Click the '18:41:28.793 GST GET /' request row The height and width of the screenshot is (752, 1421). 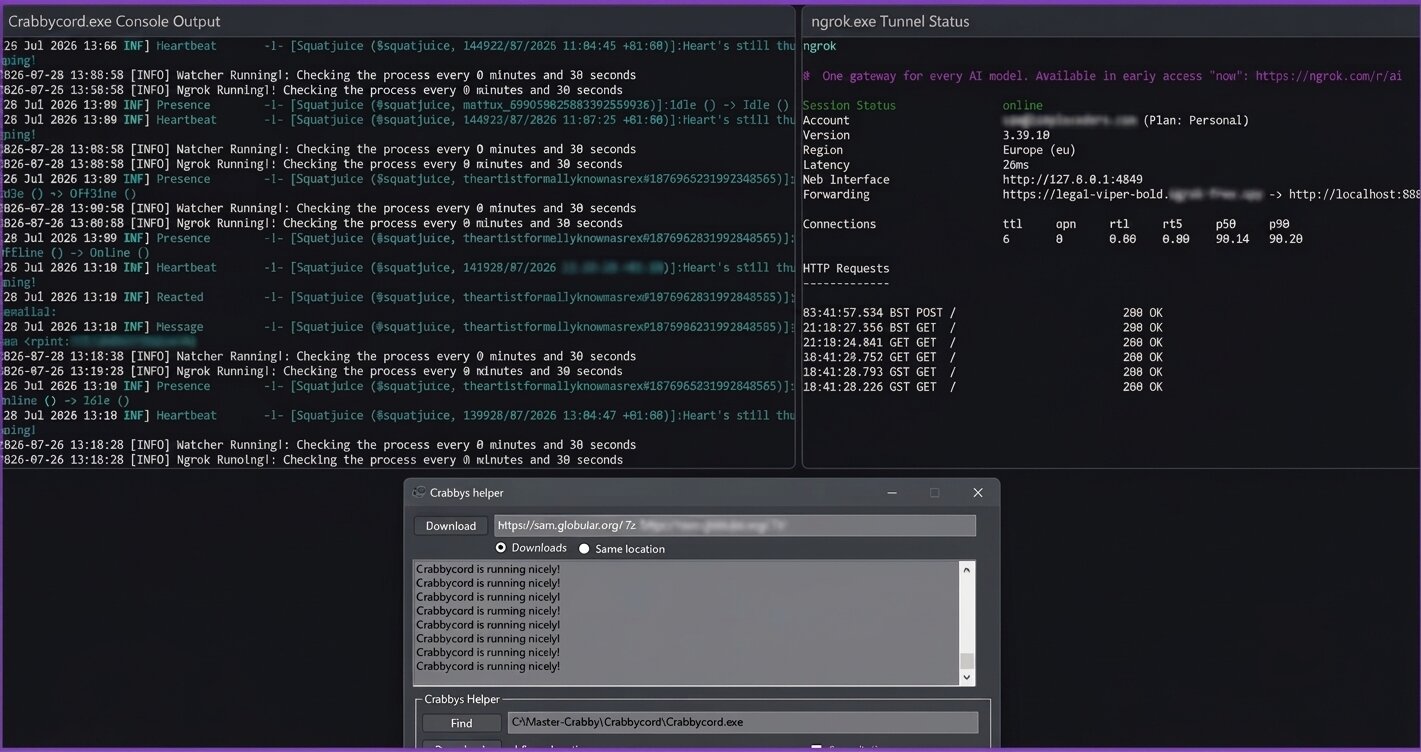click(x=983, y=372)
